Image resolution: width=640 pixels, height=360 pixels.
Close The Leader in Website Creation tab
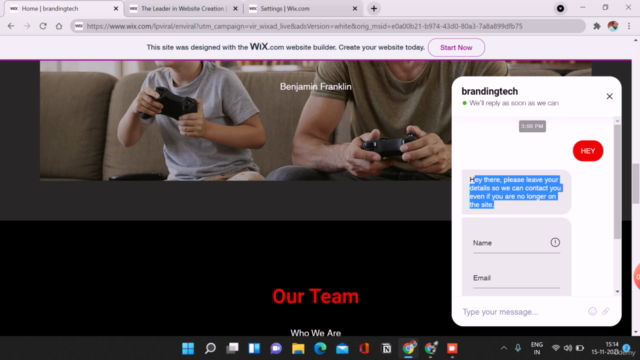tap(236, 9)
